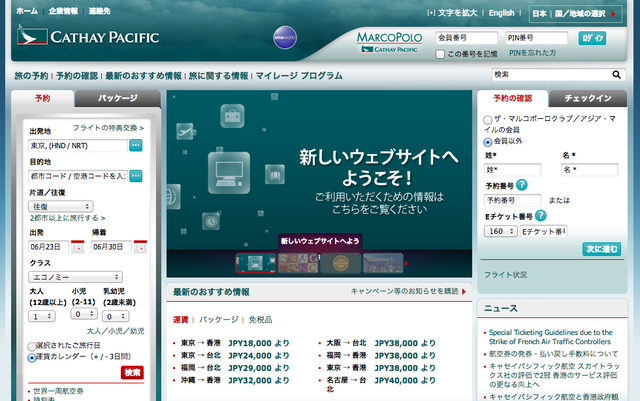The image size is (640, 401).
Task: Click the ログイン button
Action: click(592, 38)
